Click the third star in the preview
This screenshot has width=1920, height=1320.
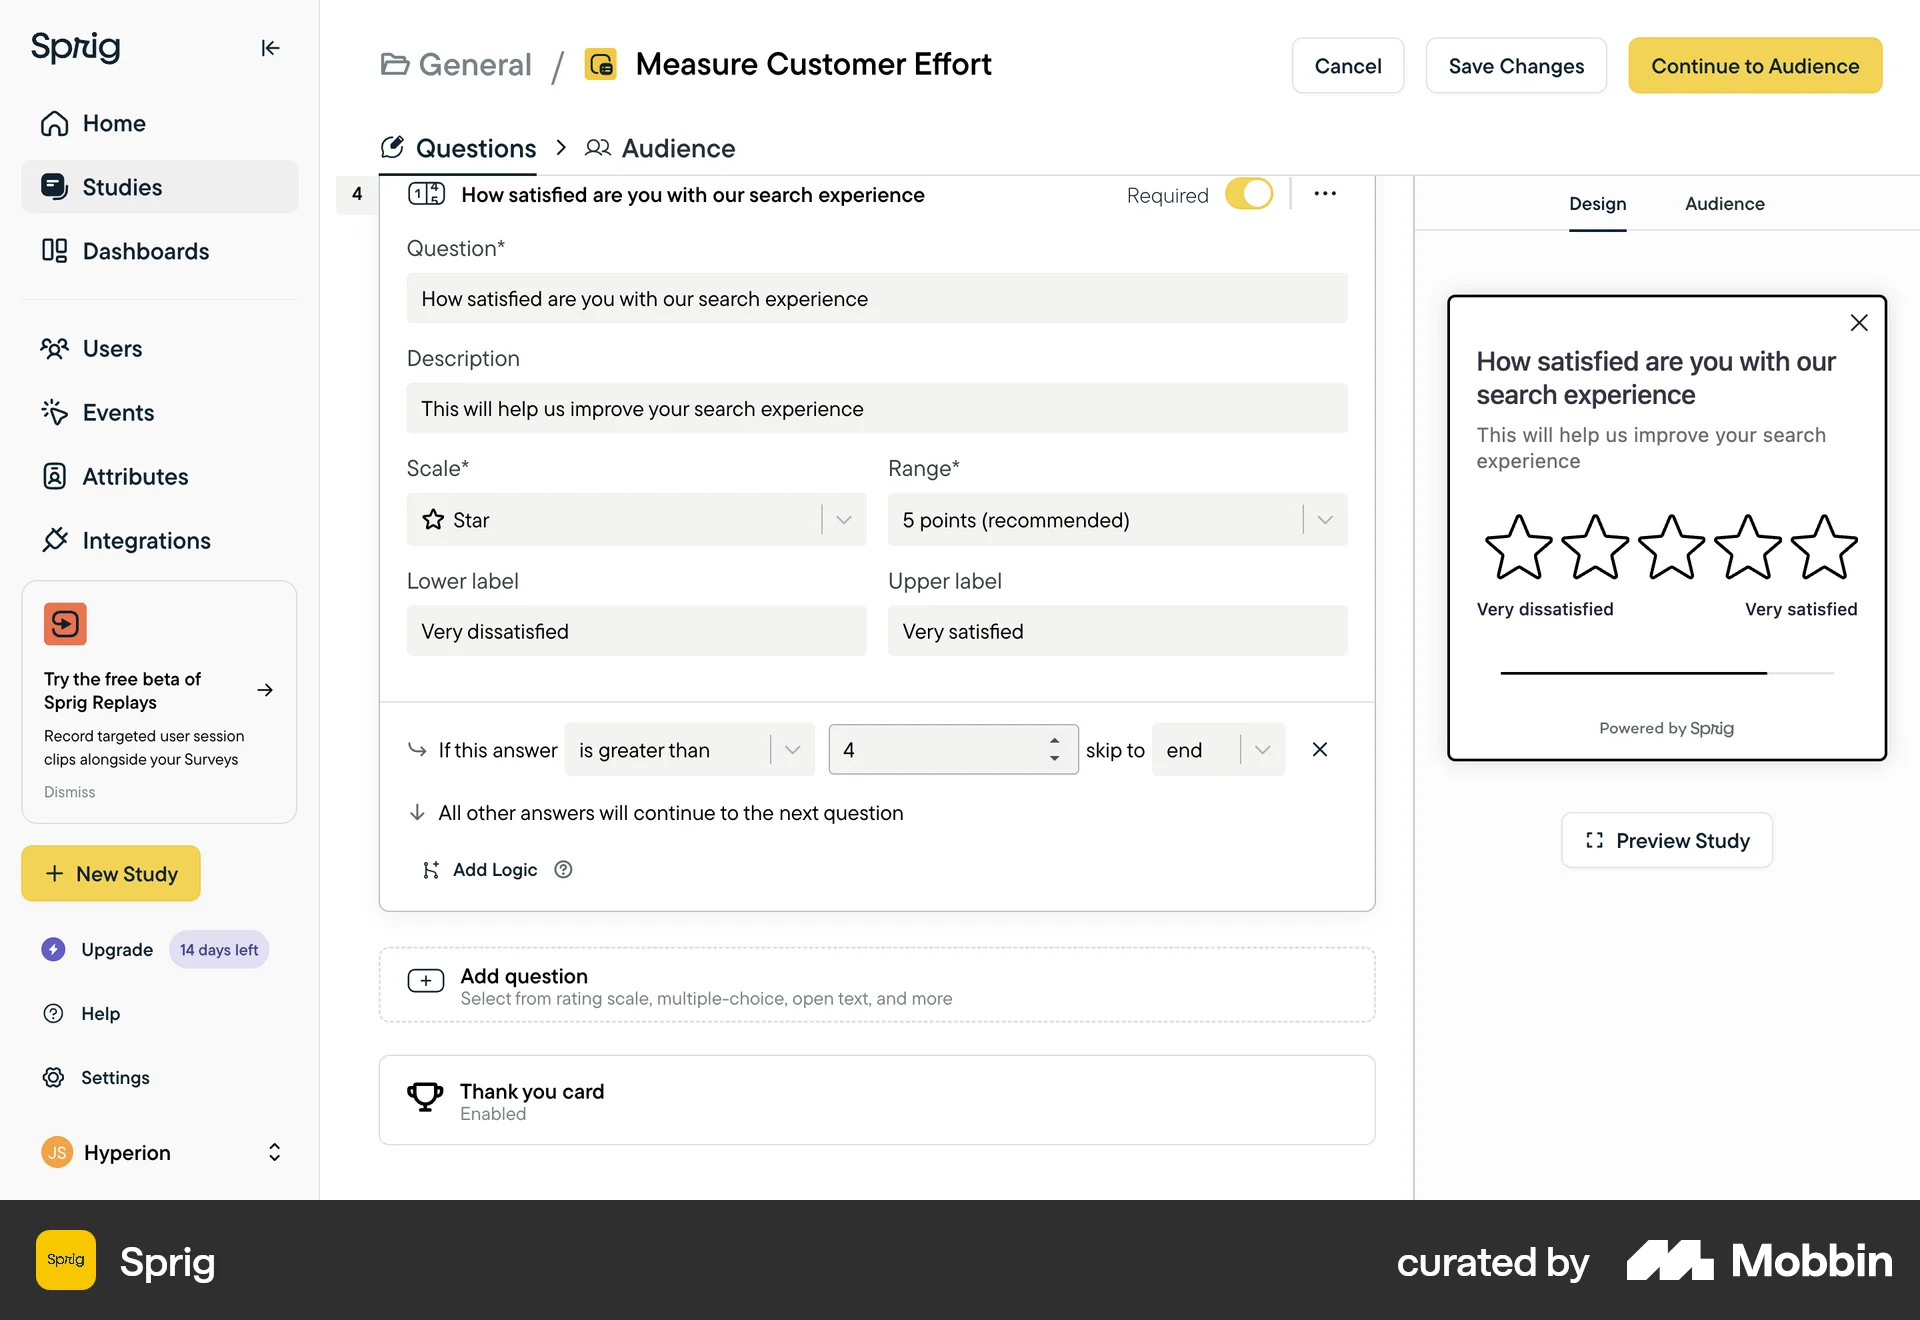(1671, 548)
